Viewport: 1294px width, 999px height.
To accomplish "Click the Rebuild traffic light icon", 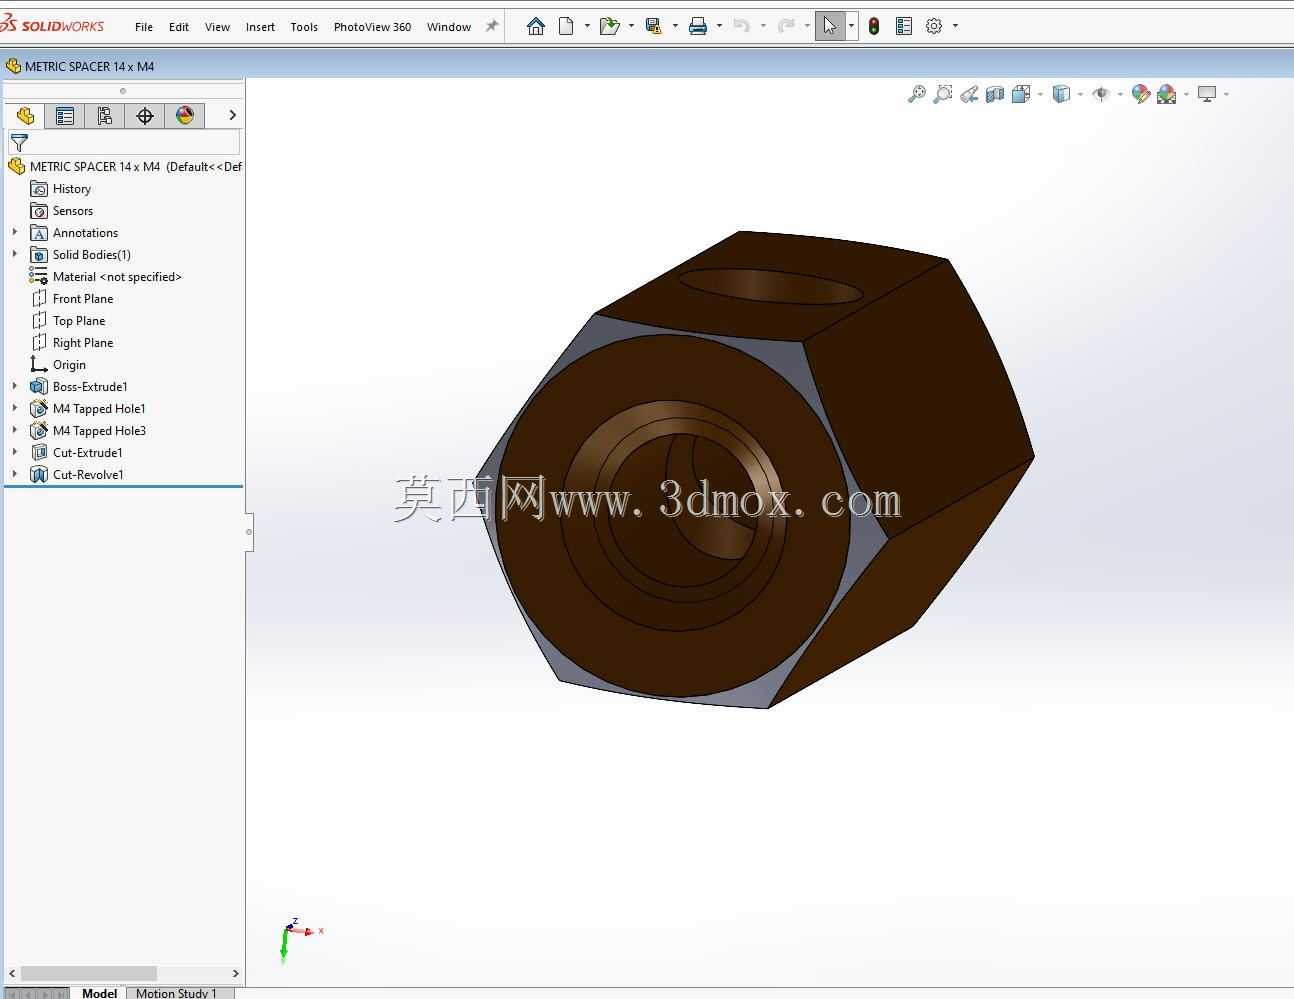I will point(874,26).
